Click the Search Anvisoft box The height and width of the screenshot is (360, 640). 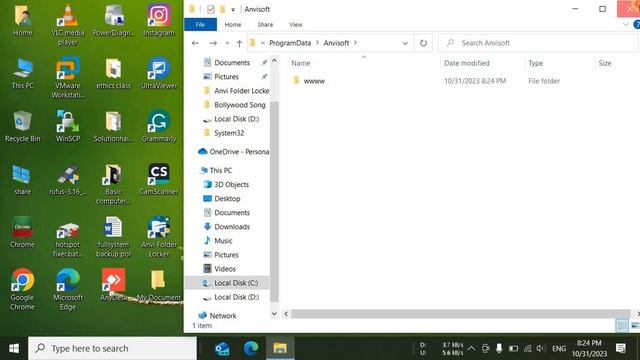538,43
